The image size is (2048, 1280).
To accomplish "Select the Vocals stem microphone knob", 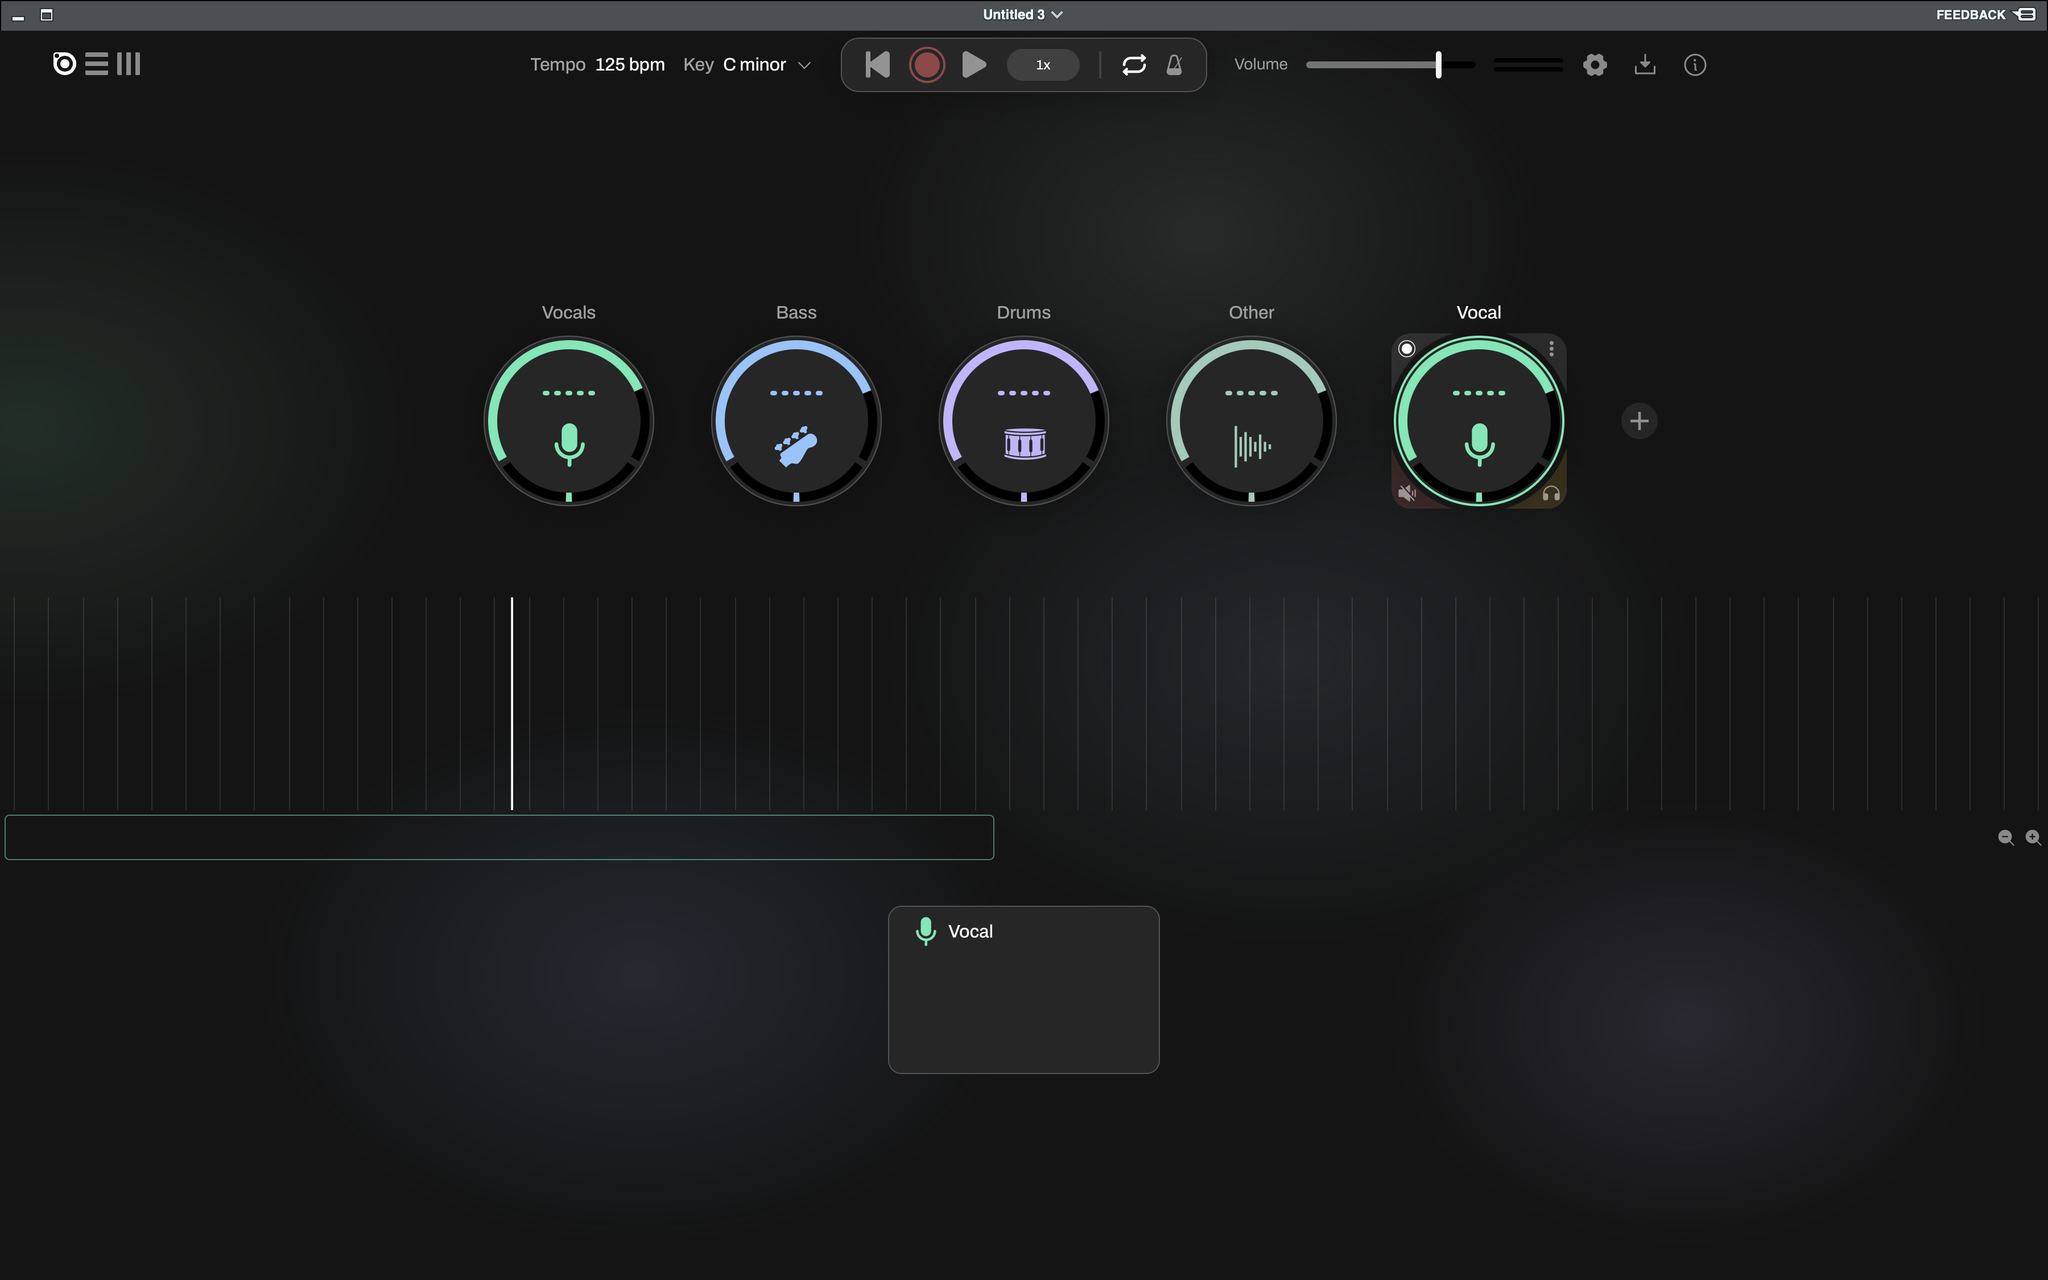I will [569, 421].
